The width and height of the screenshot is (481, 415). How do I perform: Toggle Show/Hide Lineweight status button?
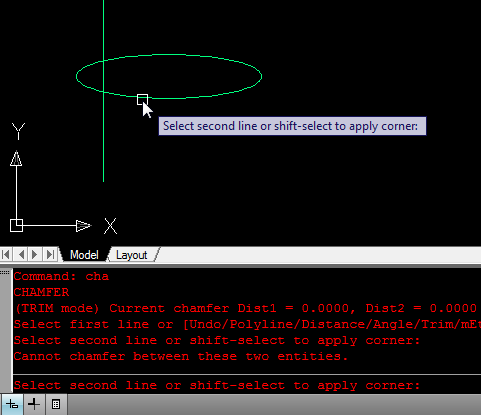(x=34, y=404)
